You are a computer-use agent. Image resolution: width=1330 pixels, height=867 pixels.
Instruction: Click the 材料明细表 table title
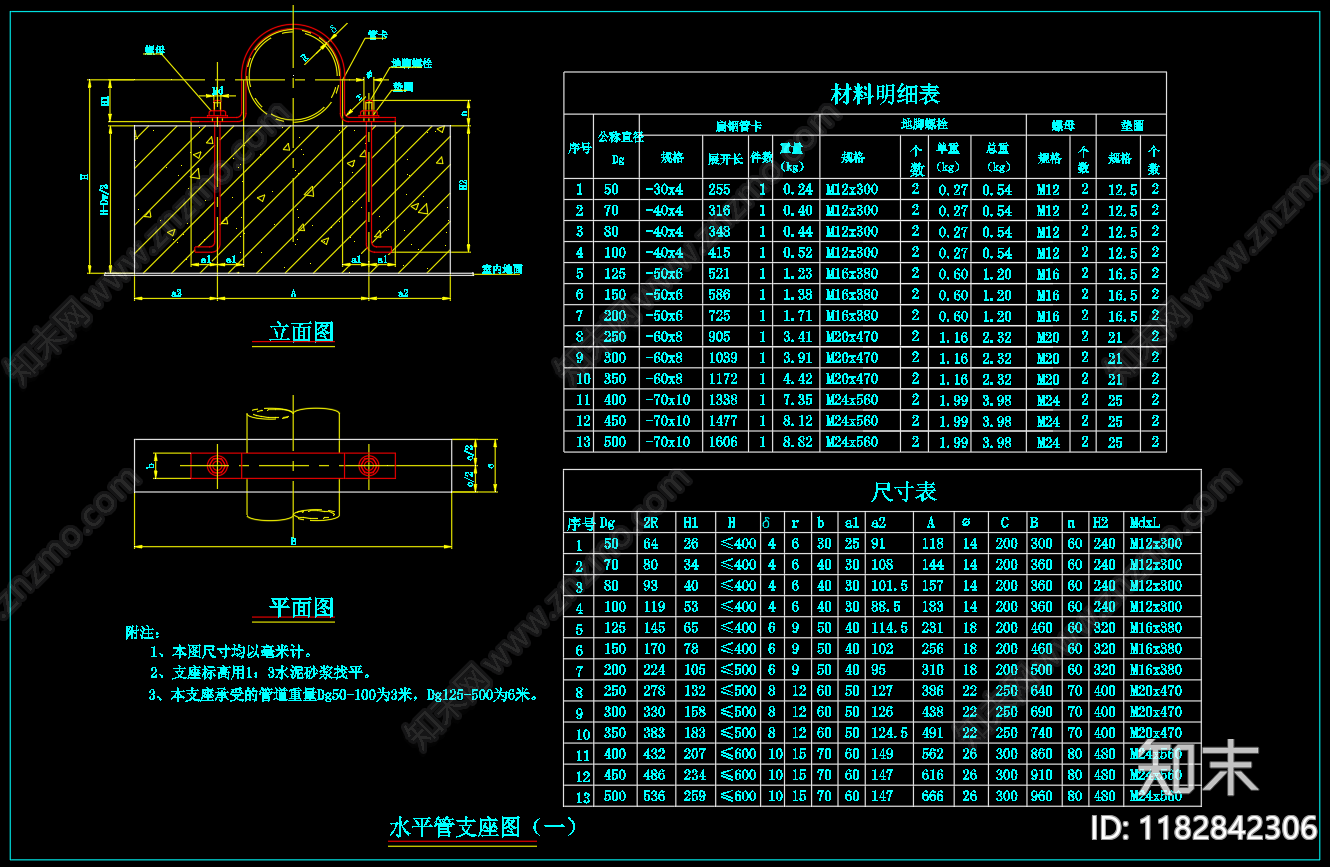[x=885, y=94]
